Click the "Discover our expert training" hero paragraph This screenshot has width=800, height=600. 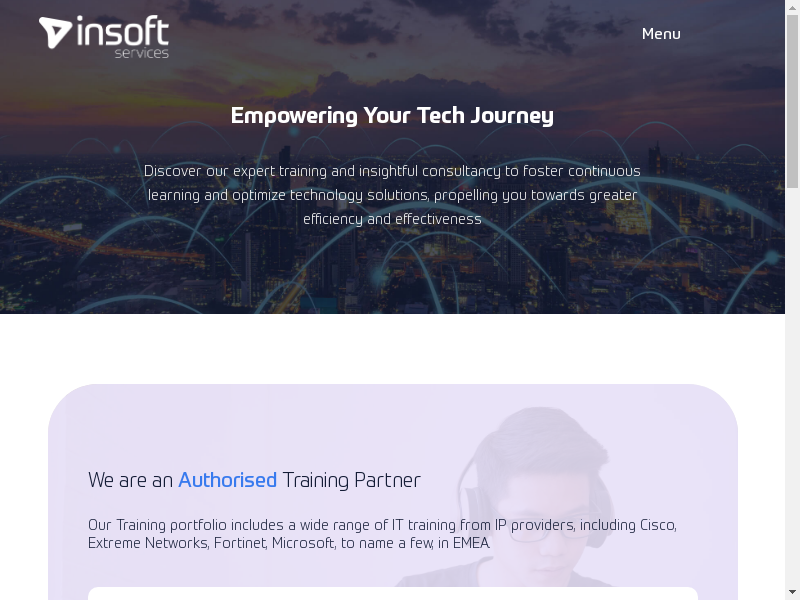click(392, 195)
